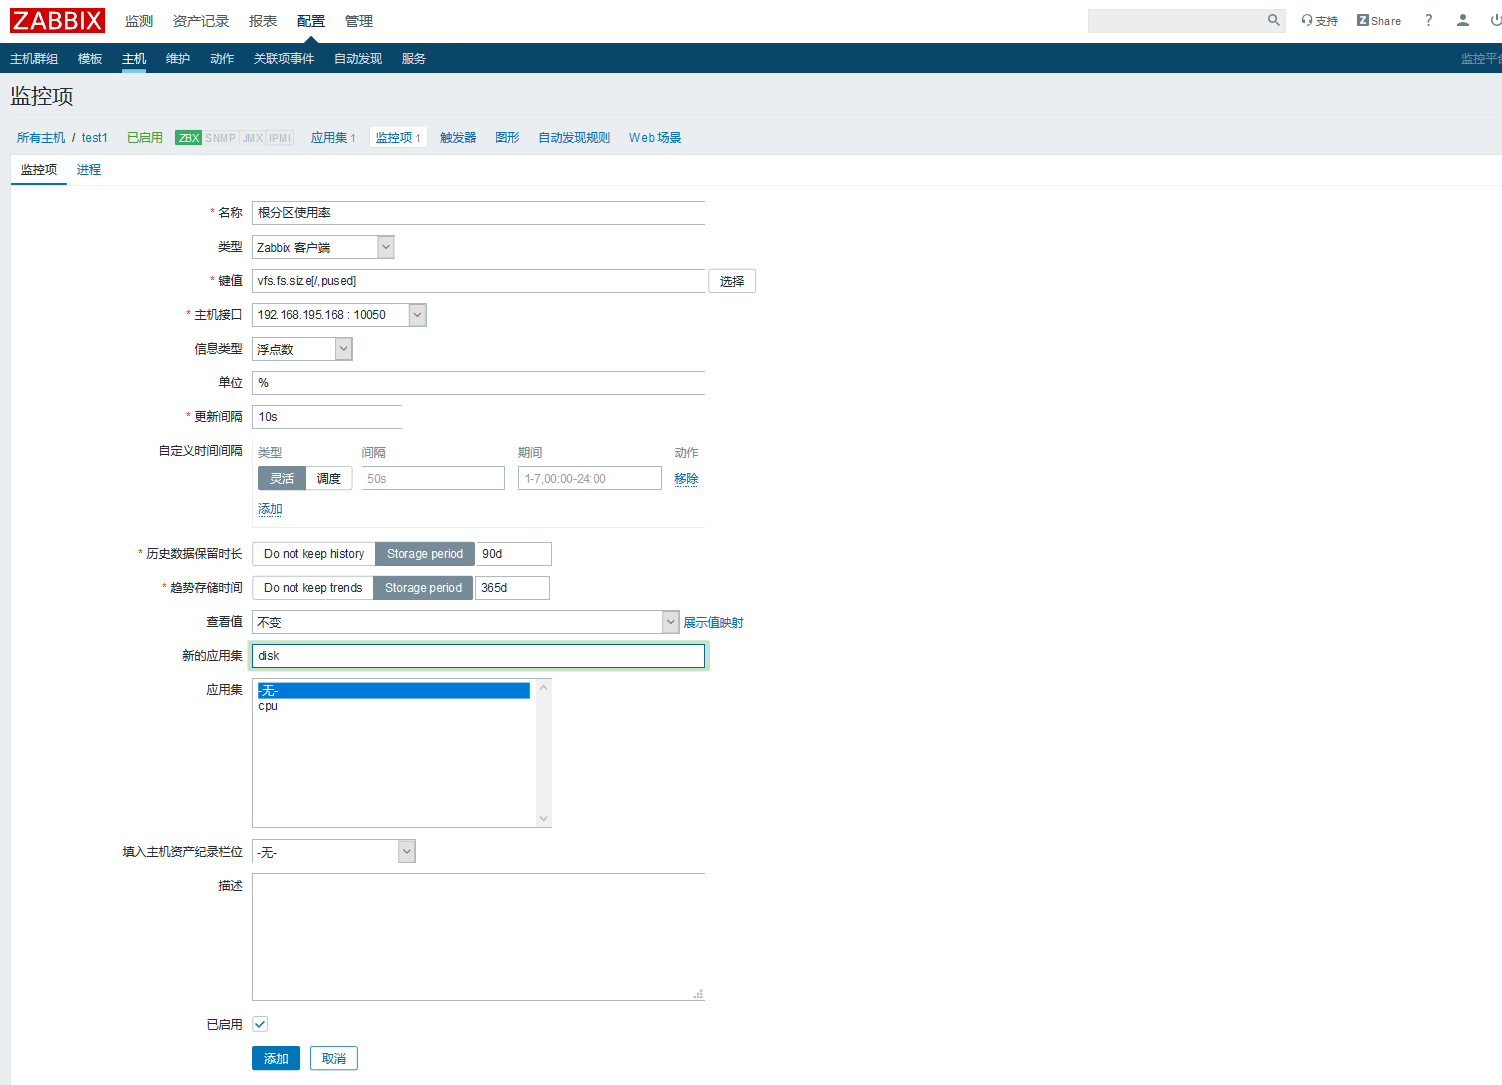1502x1085 pixels.
Task: Open the help question mark icon
Action: [x=1428, y=20]
